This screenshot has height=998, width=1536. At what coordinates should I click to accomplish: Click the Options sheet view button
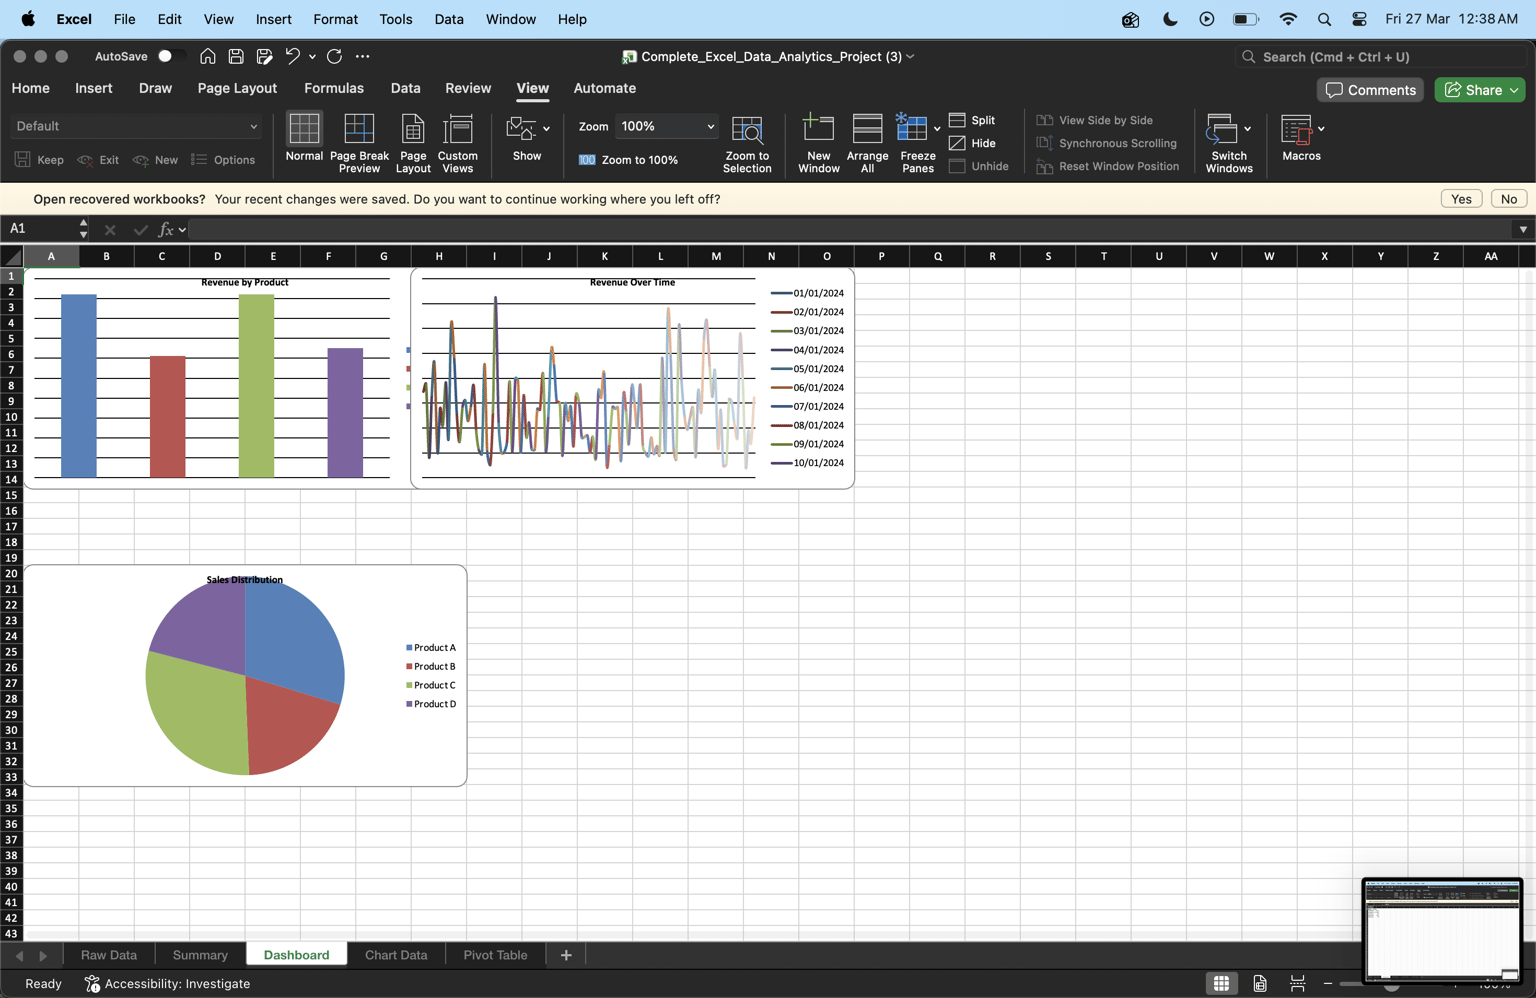tap(223, 160)
